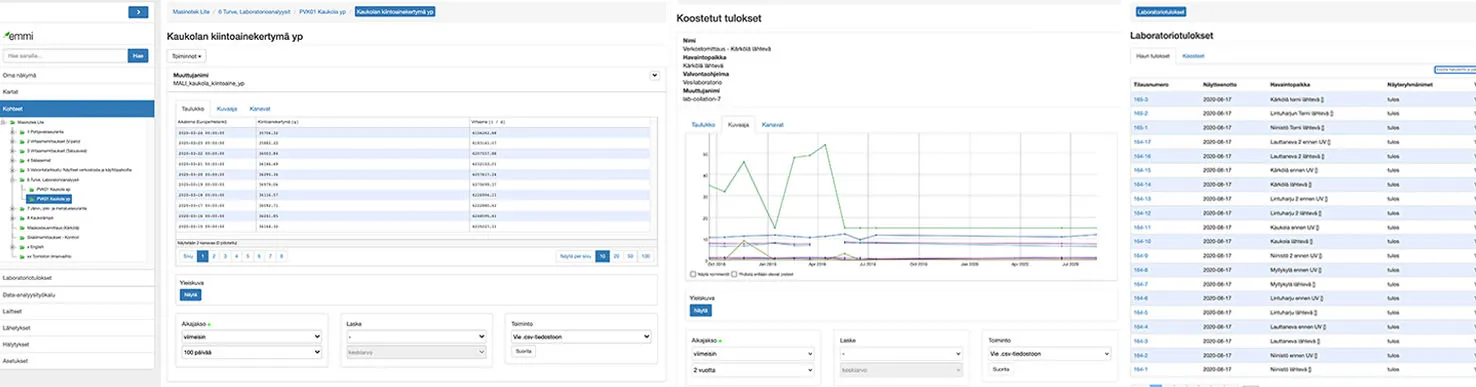Select Kanavat tab in Koostetut tulokset
This screenshot has height=387, width=1476.
pos(772,125)
